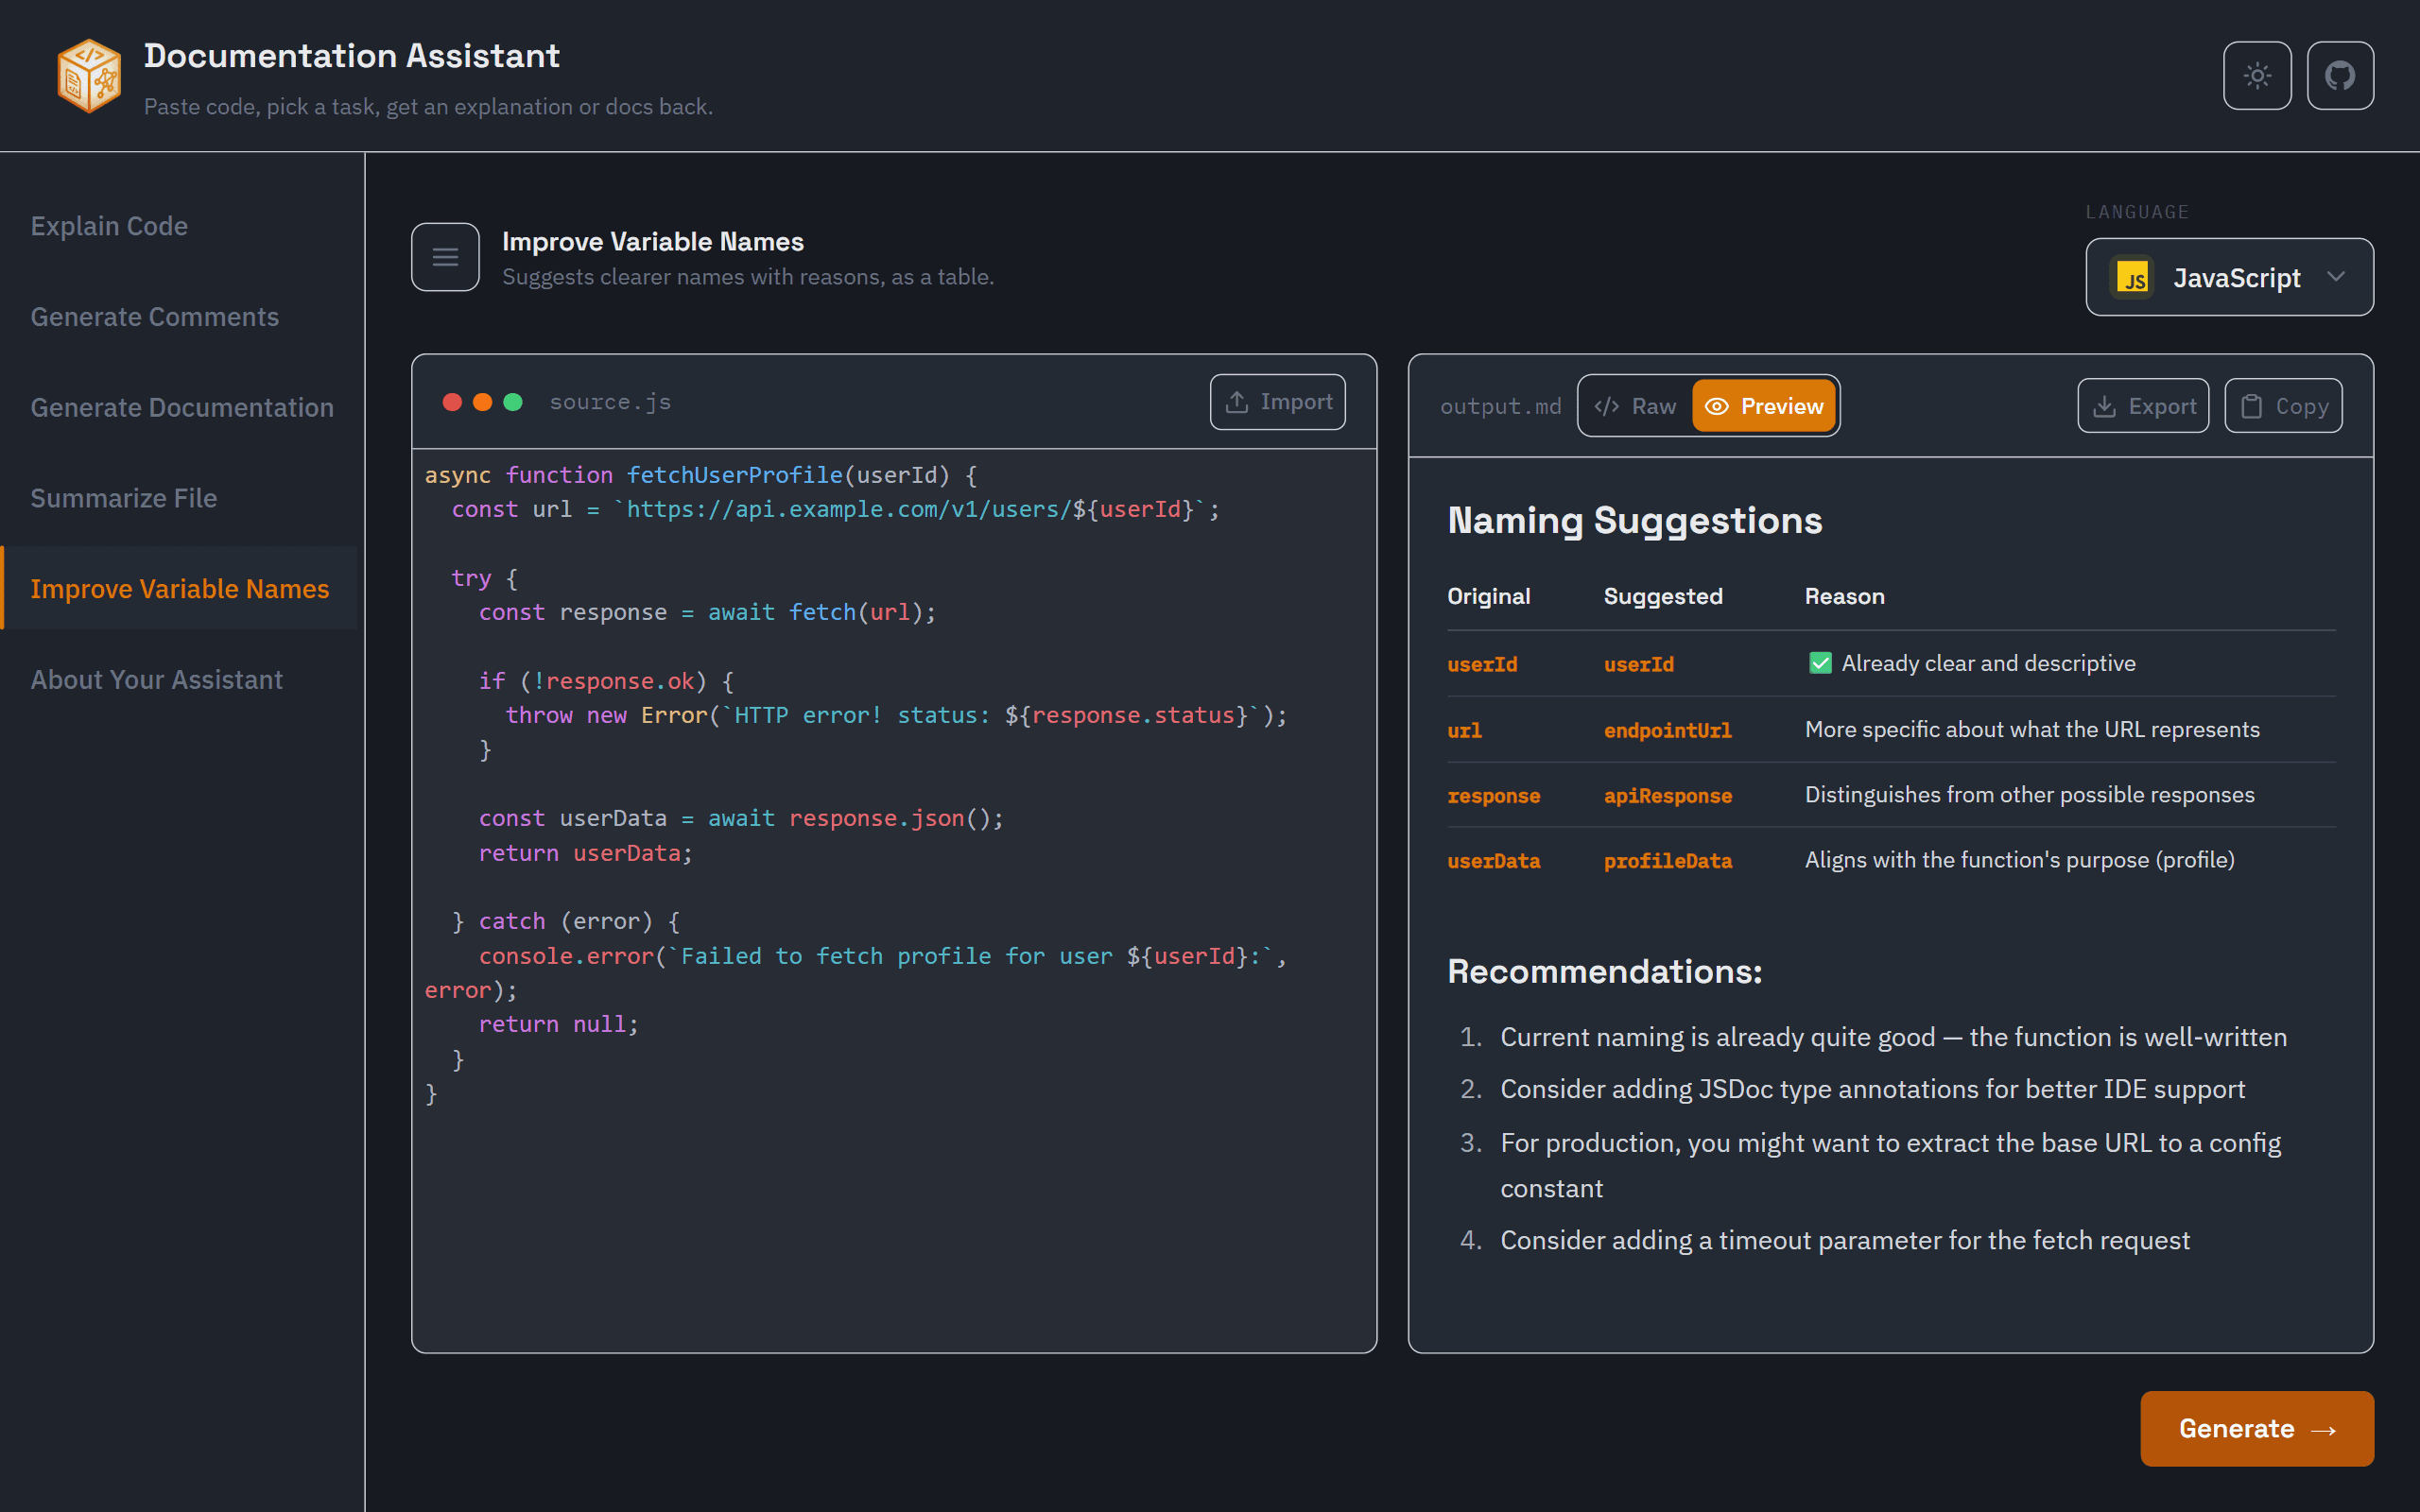Image resolution: width=2420 pixels, height=1512 pixels.
Task: Click the 'apiResponse' suggested name
Action: click(1667, 796)
